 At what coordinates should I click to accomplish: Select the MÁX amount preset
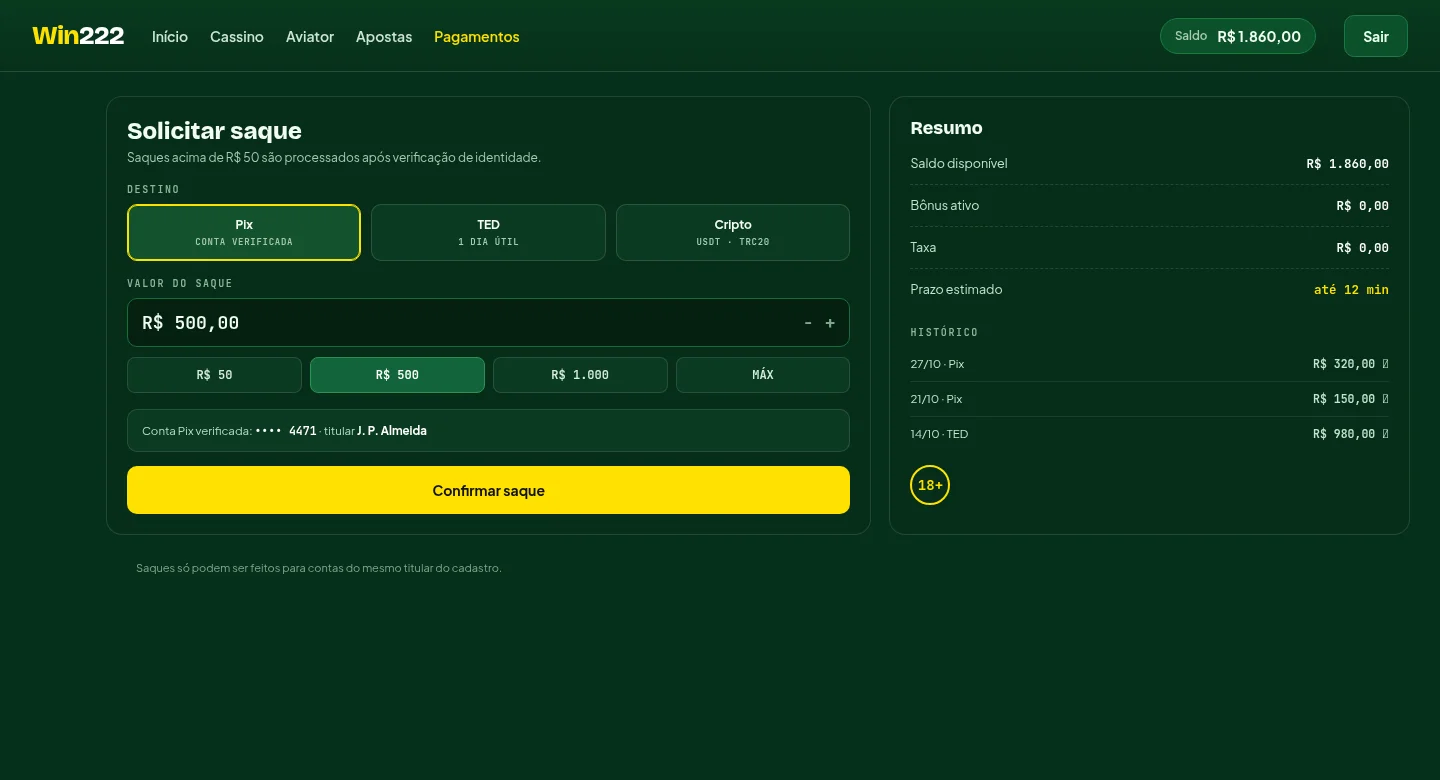coord(763,375)
